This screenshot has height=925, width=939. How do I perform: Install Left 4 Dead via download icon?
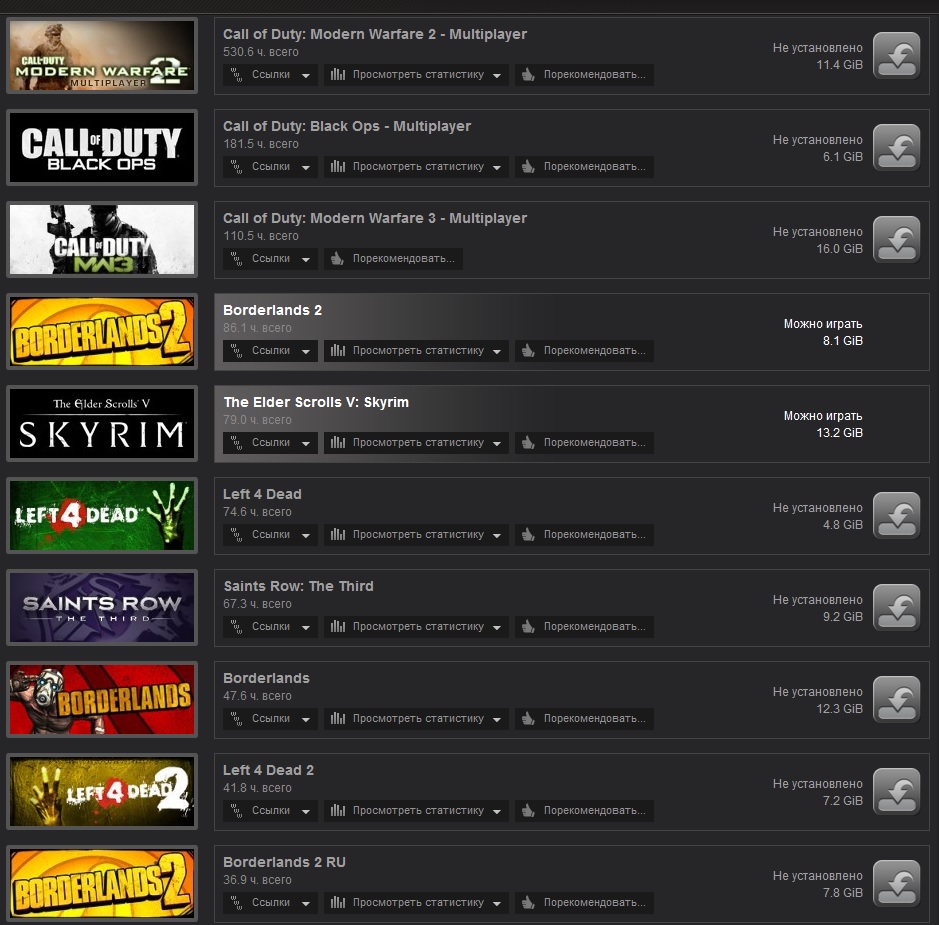896,515
